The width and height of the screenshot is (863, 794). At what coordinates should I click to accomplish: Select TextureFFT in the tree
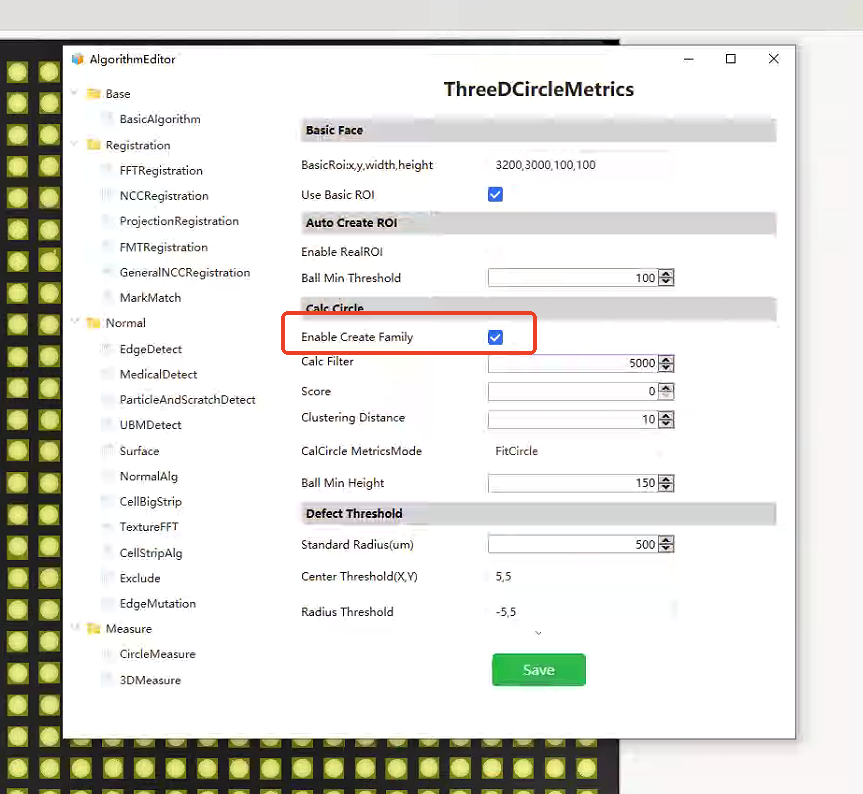[149, 527]
